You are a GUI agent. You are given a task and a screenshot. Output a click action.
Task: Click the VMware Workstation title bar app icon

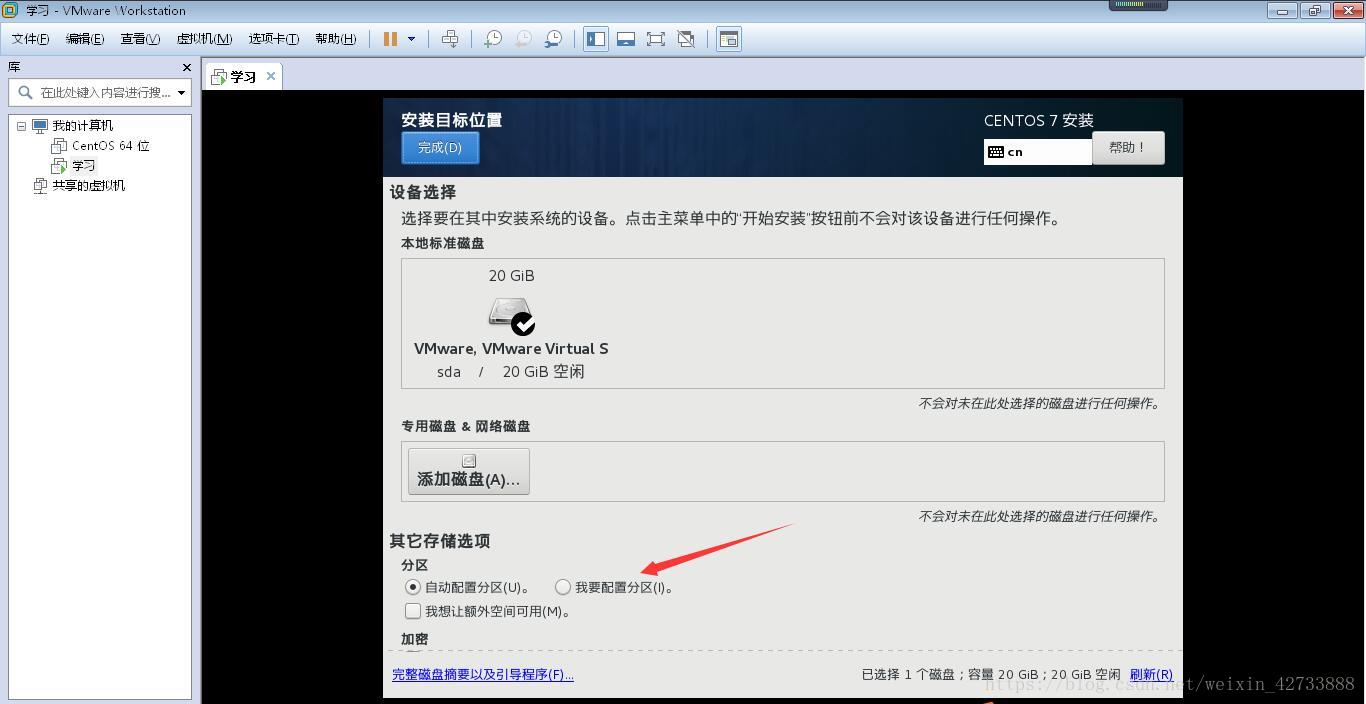(x=11, y=10)
